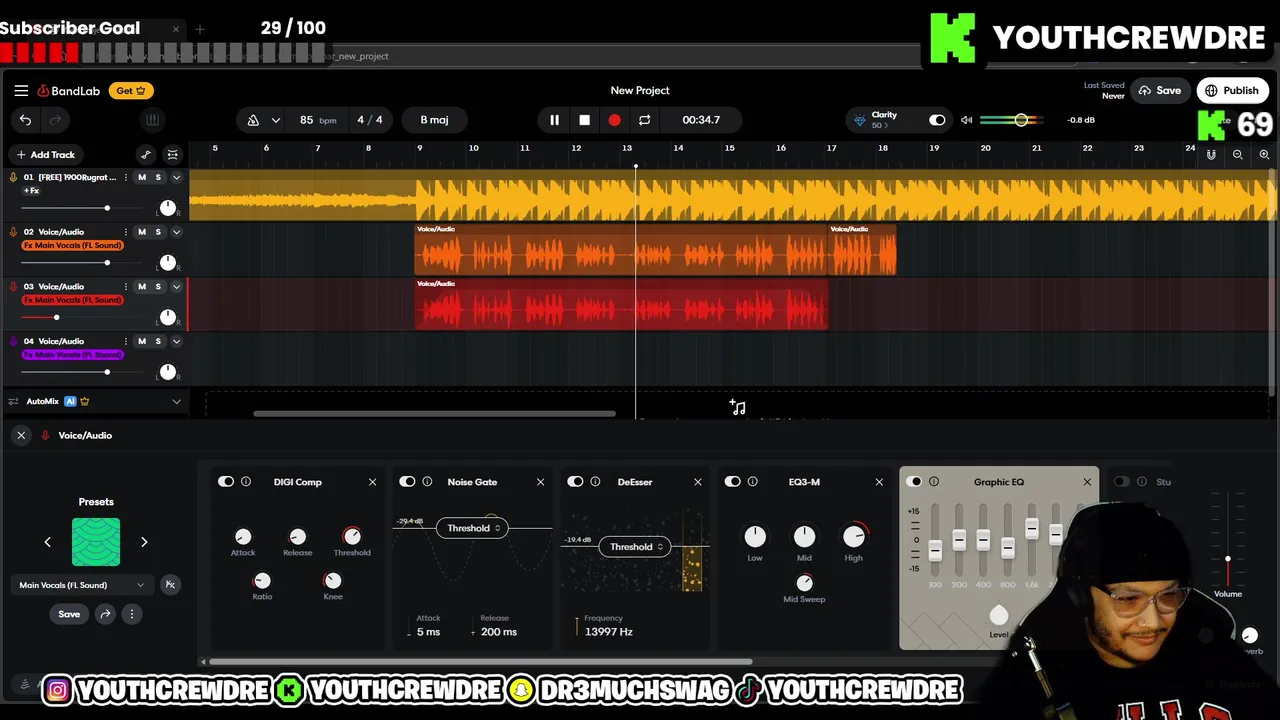This screenshot has height=720, width=1280.
Task: Toggle loop cycle mode icon
Action: coord(644,120)
